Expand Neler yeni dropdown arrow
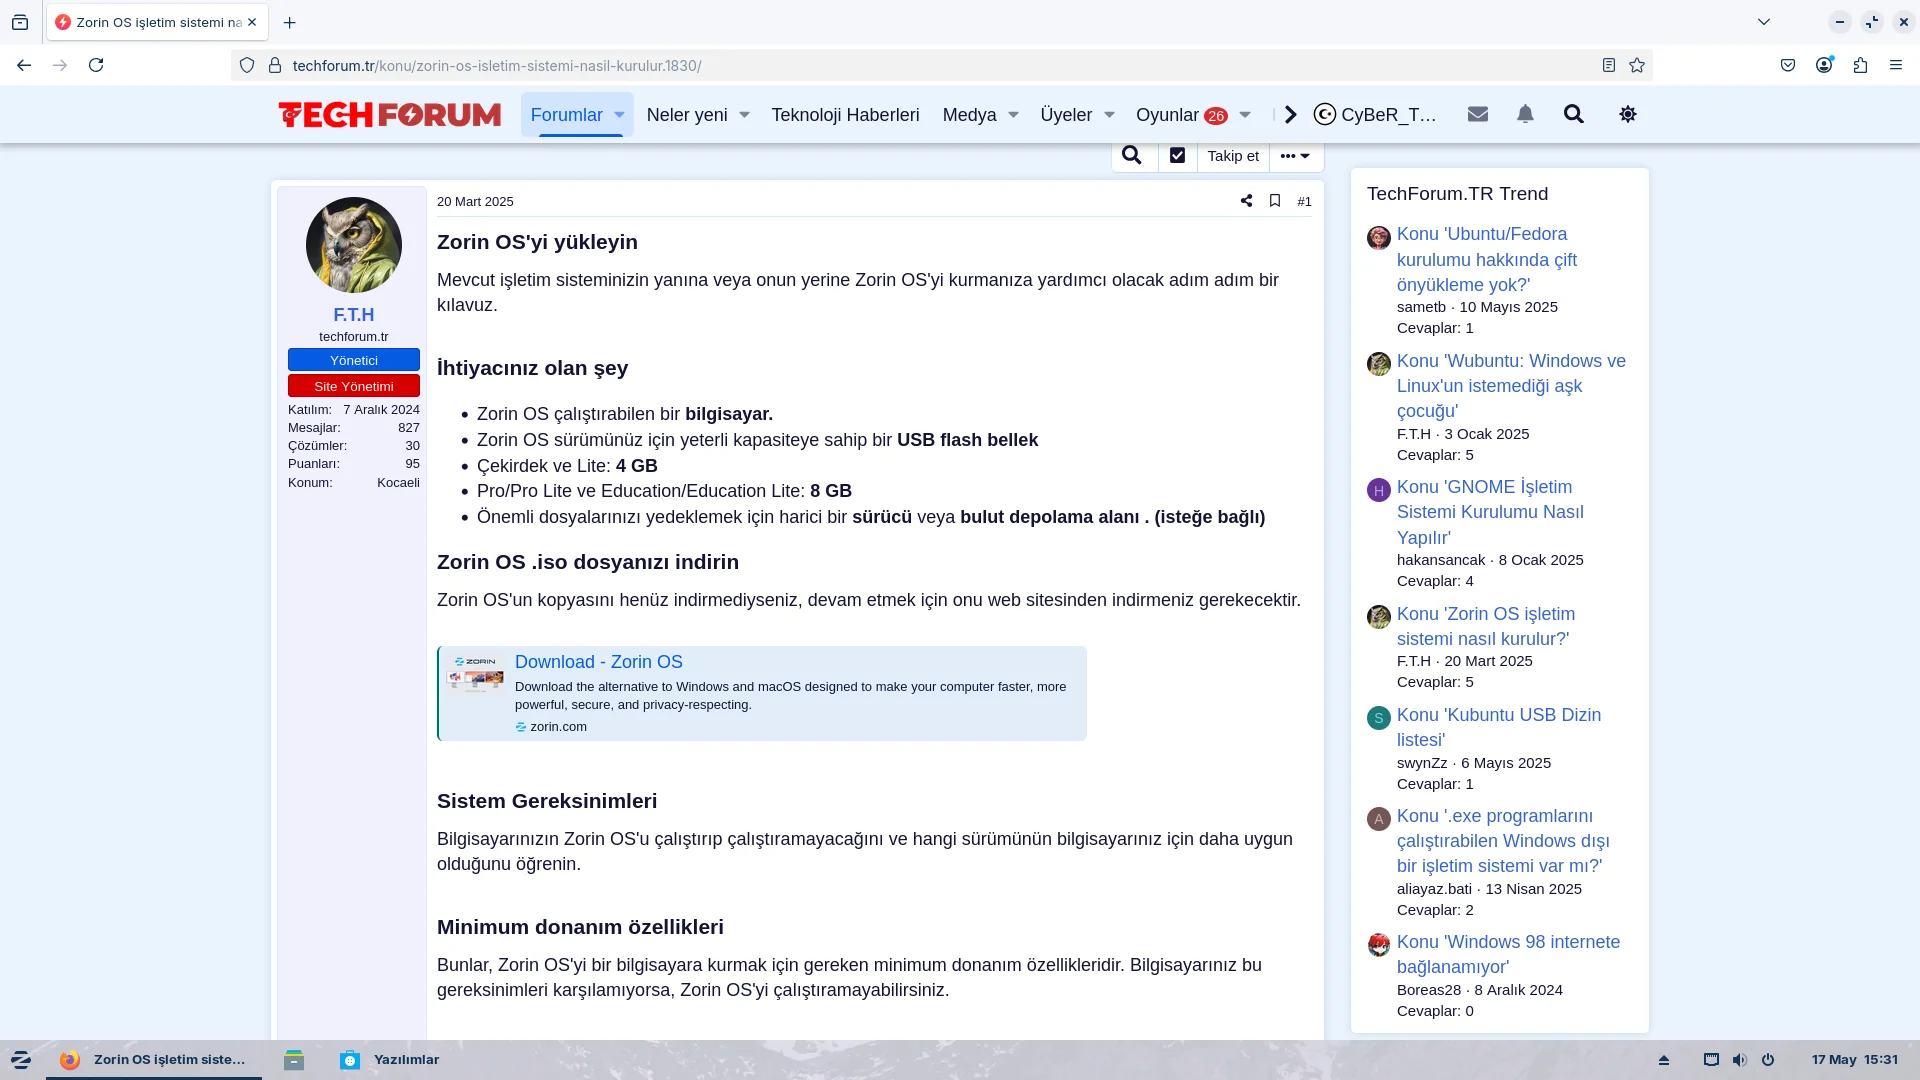1920x1080 pixels. (744, 115)
